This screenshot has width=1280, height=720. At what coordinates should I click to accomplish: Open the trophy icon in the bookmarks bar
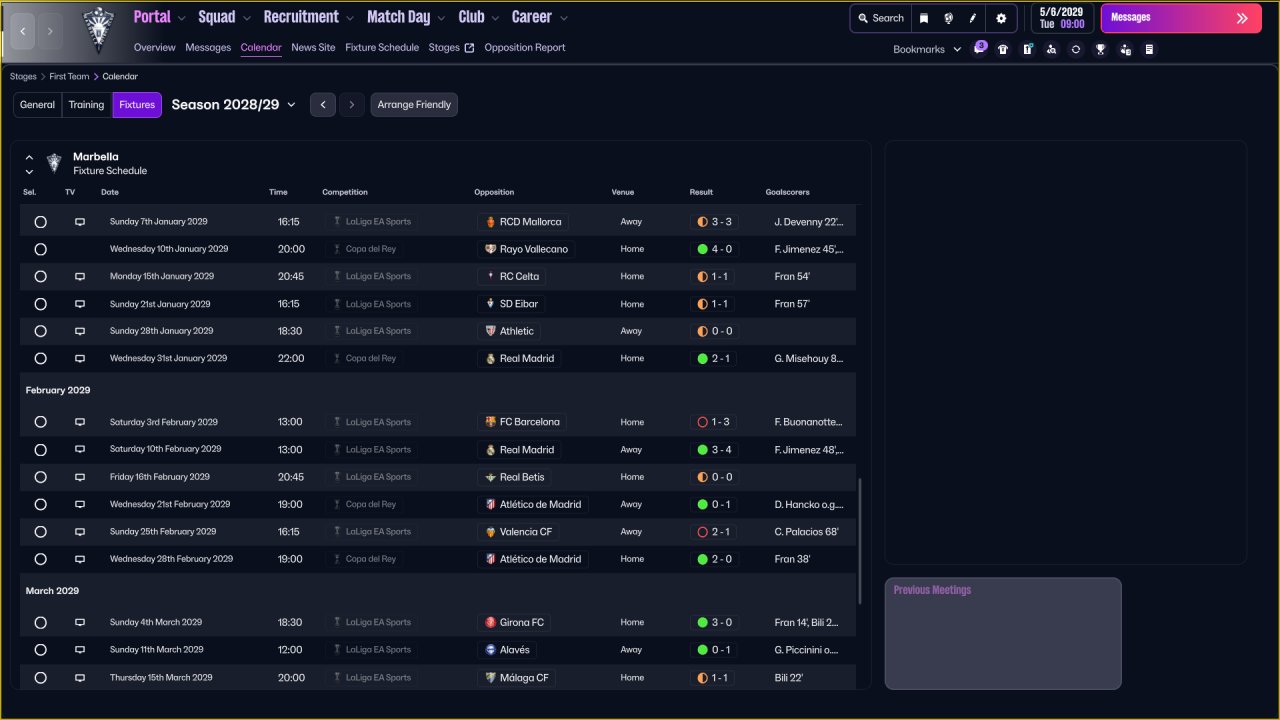(1101, 49)
